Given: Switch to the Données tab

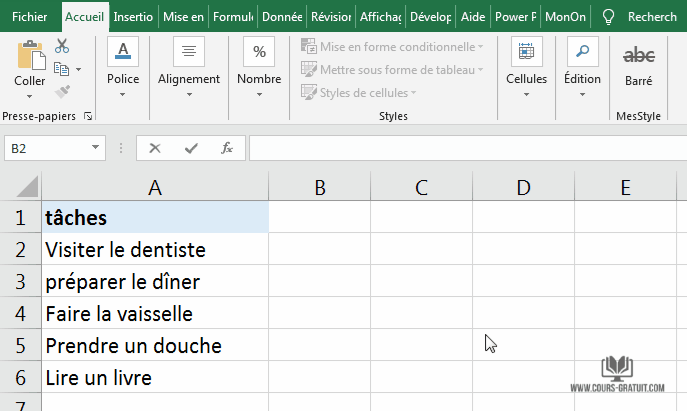Looking at the screenshot, I should click(x=282, y=17).
